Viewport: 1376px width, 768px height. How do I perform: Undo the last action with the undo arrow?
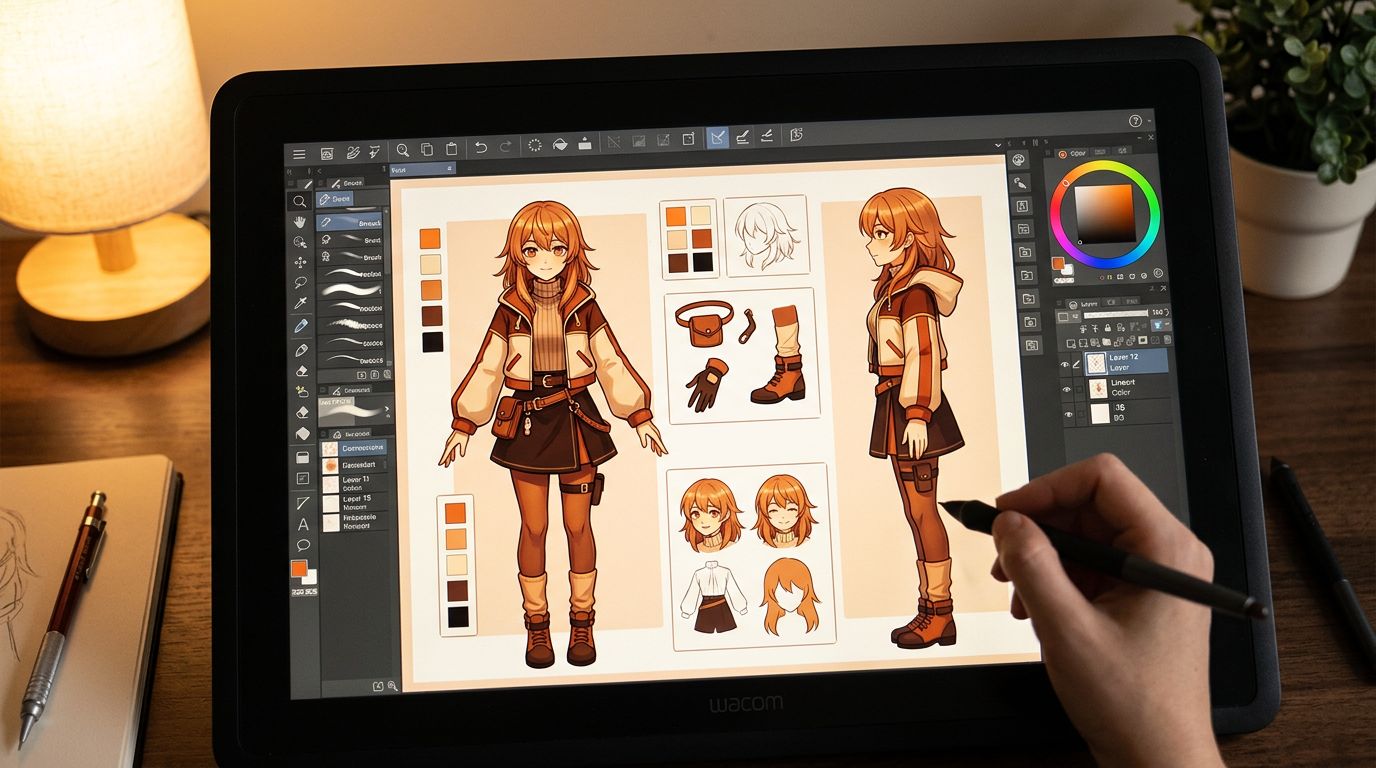[x=480, y=147]
